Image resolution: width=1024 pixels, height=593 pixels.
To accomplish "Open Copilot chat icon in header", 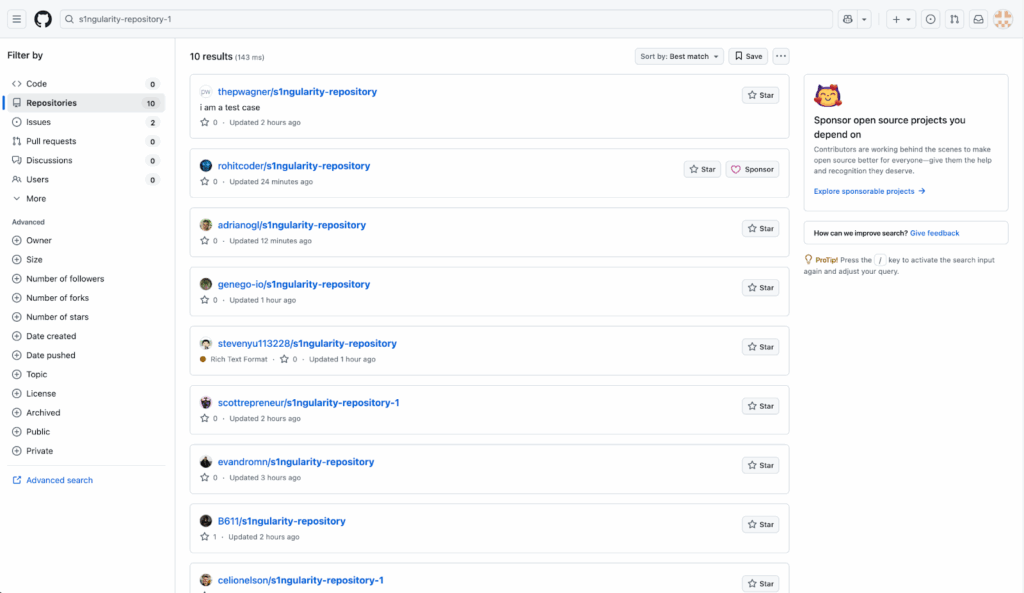I will click(x=848, y=20).
